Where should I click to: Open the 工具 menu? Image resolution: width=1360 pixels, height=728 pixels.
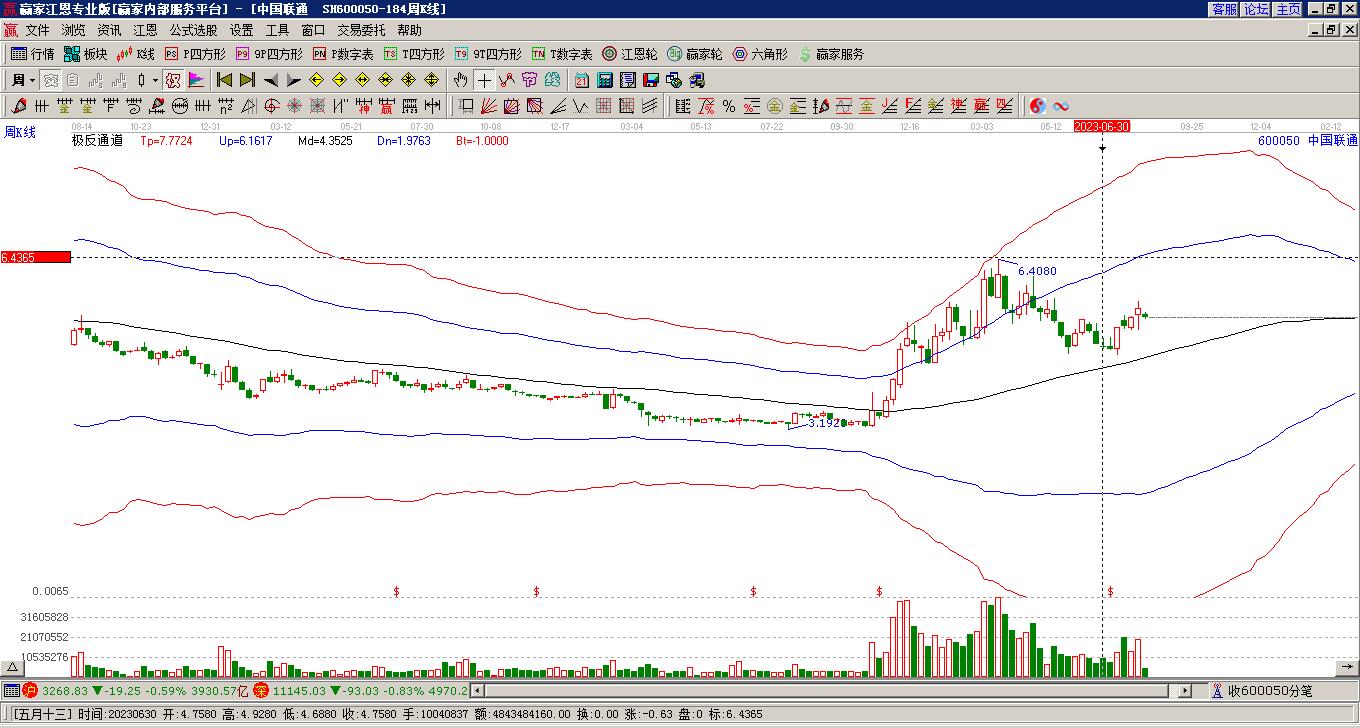pos(277,30)
